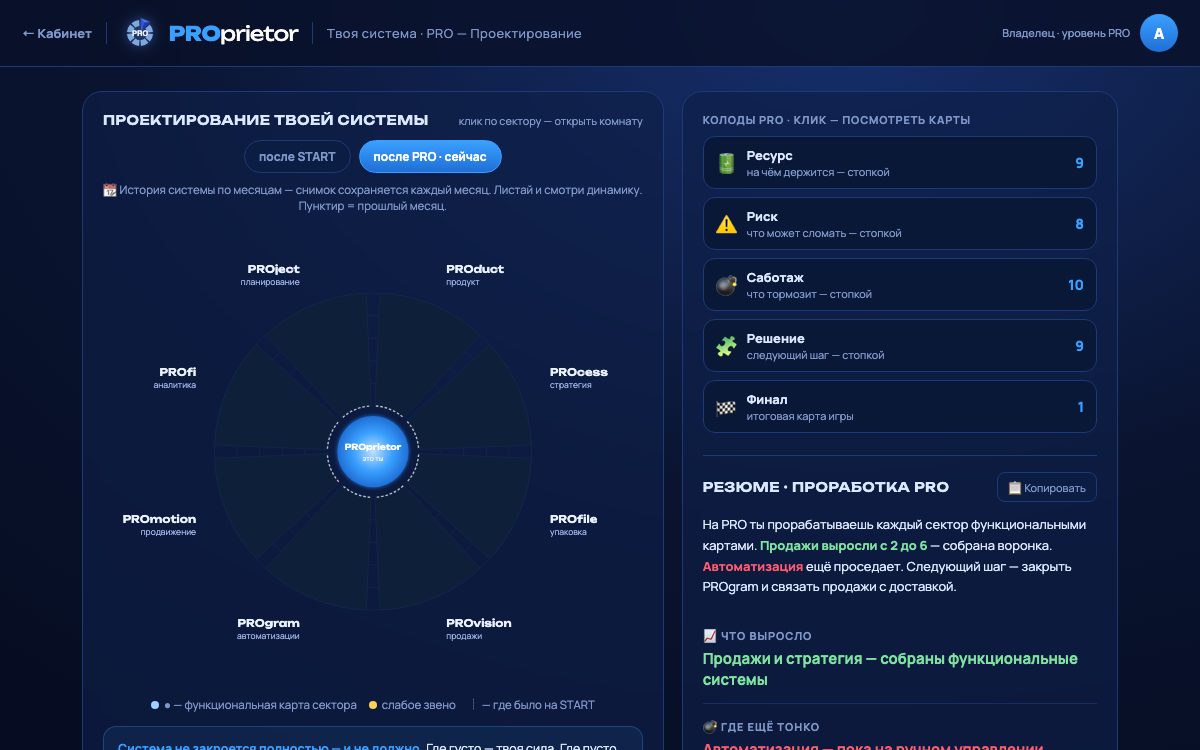Open the PROject планирование sector
The image size is (1200, 750).
click(270, 275)
